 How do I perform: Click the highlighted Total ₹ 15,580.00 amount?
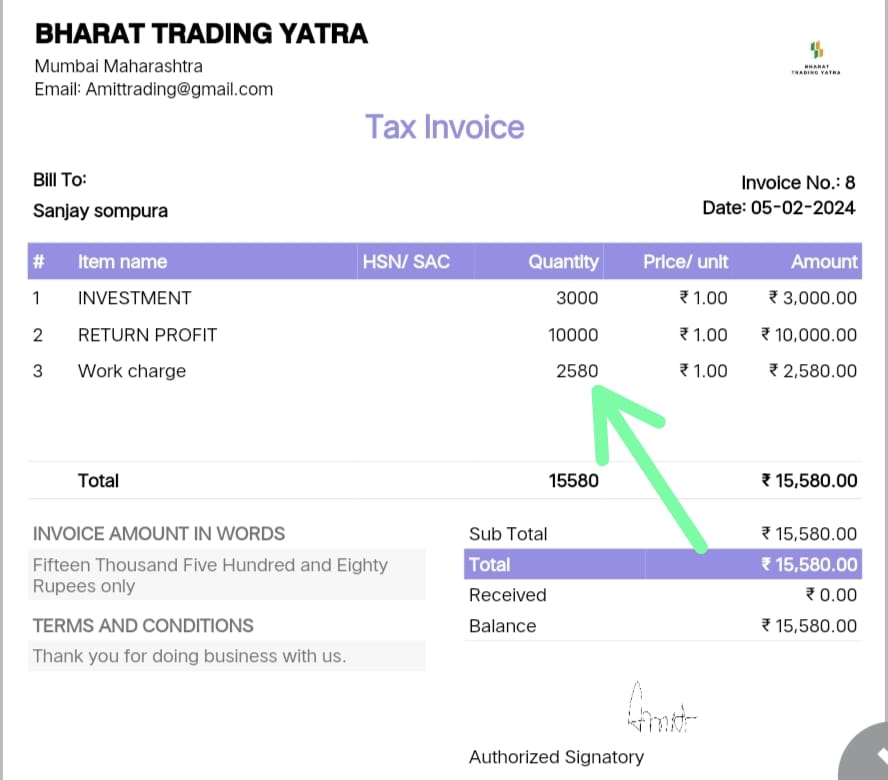(809, 565)
